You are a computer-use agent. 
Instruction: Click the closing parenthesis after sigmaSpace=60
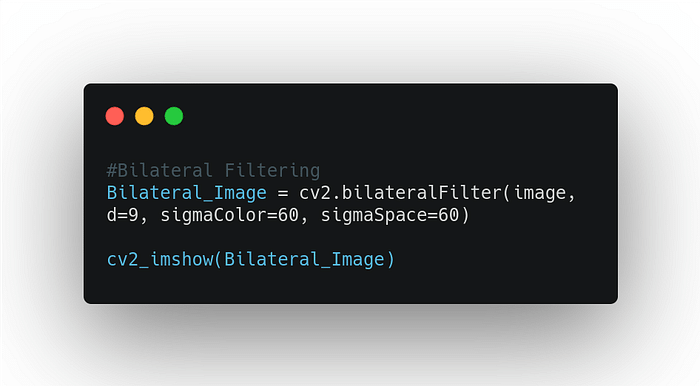465,215
